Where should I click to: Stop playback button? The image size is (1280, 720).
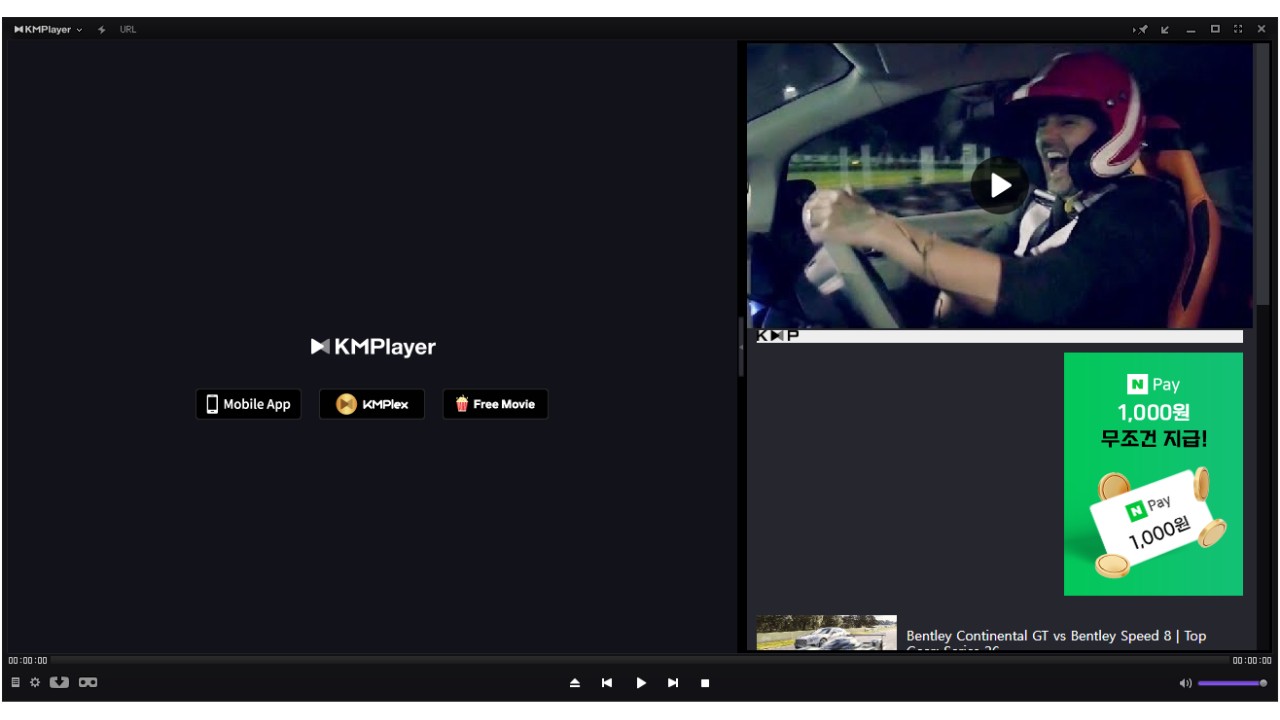705,683
